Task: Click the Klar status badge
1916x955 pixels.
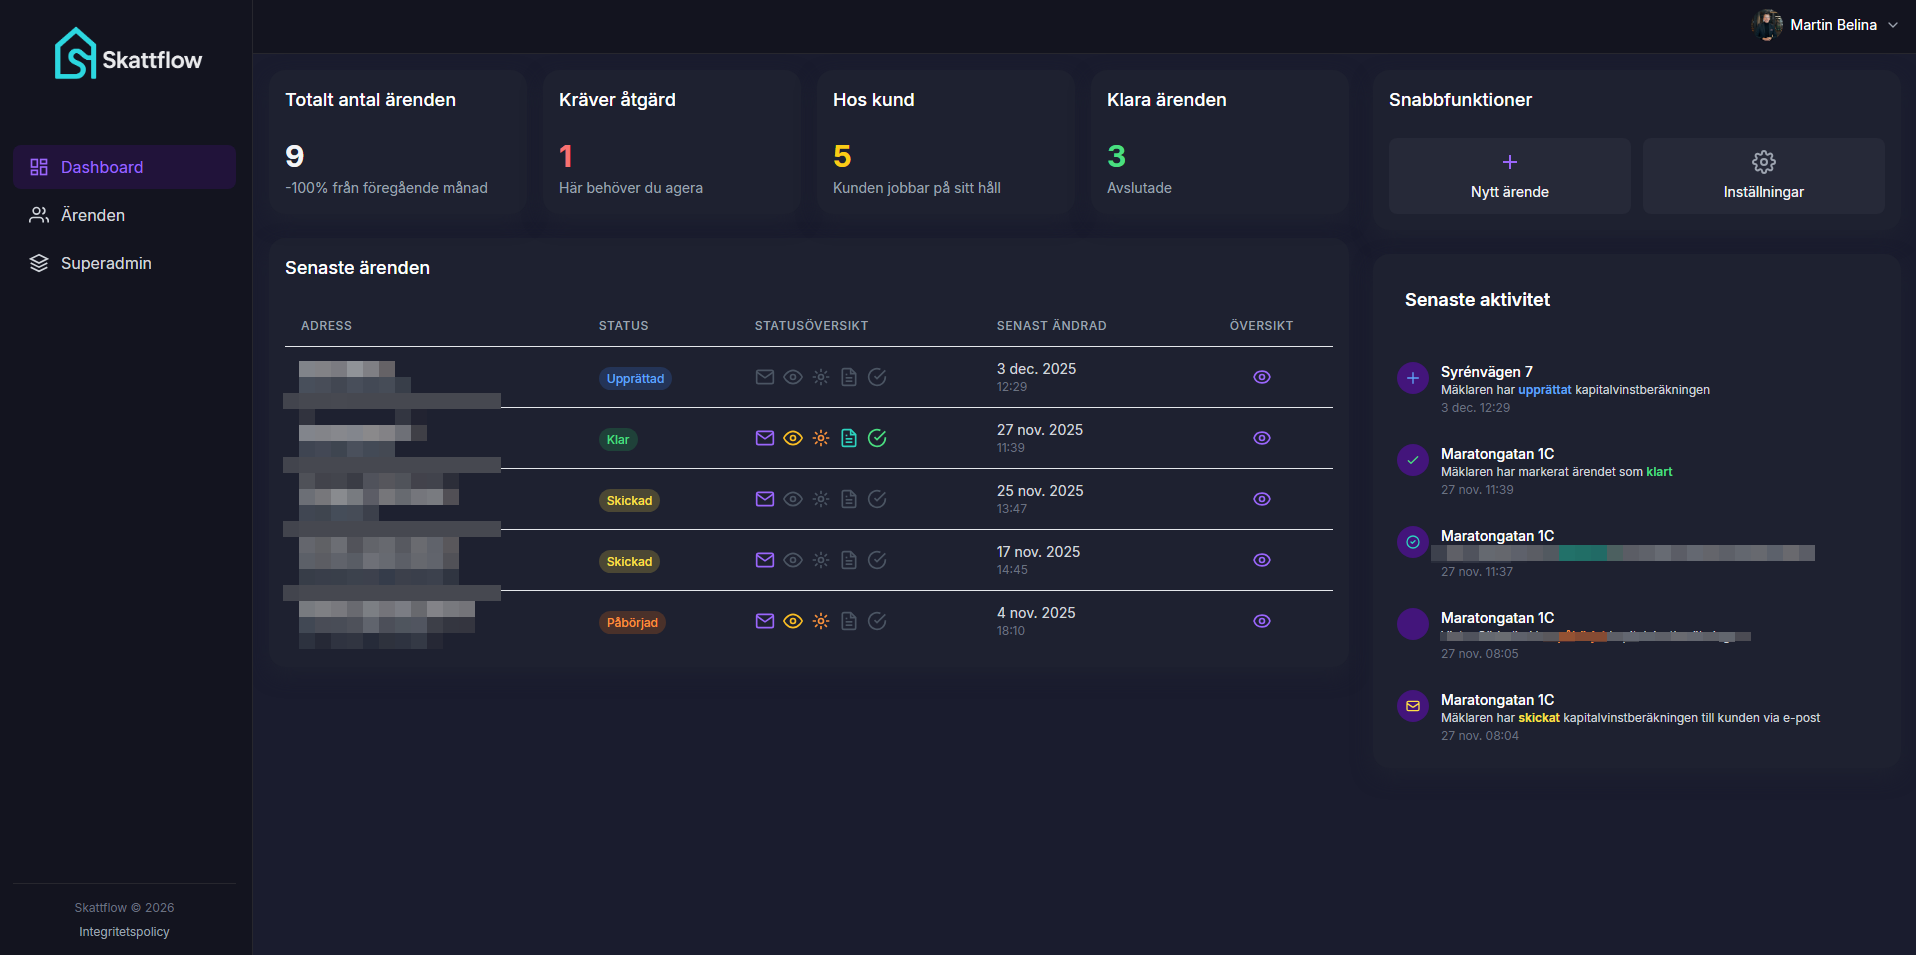Action: pyautogui.click(x=618, y=439)
